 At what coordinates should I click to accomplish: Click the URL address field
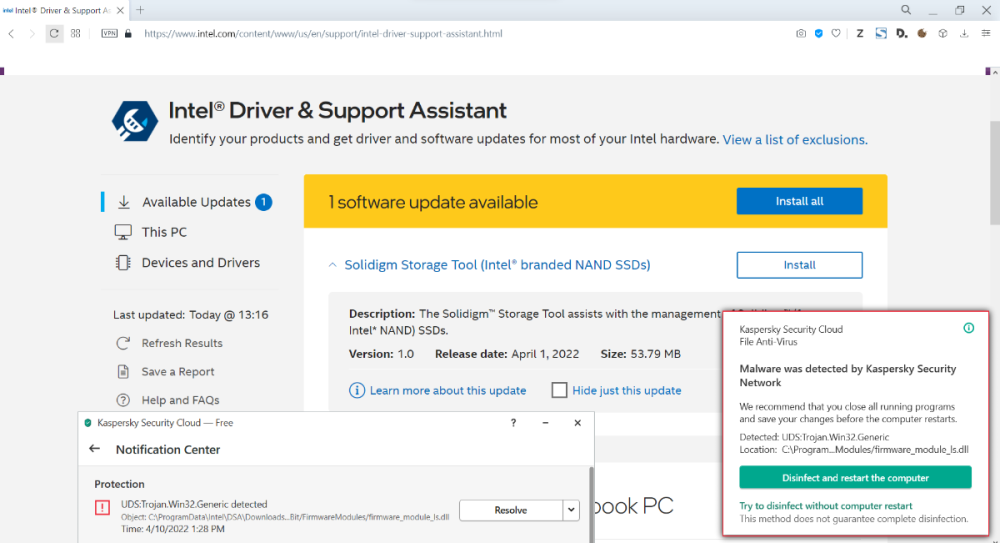323,34
